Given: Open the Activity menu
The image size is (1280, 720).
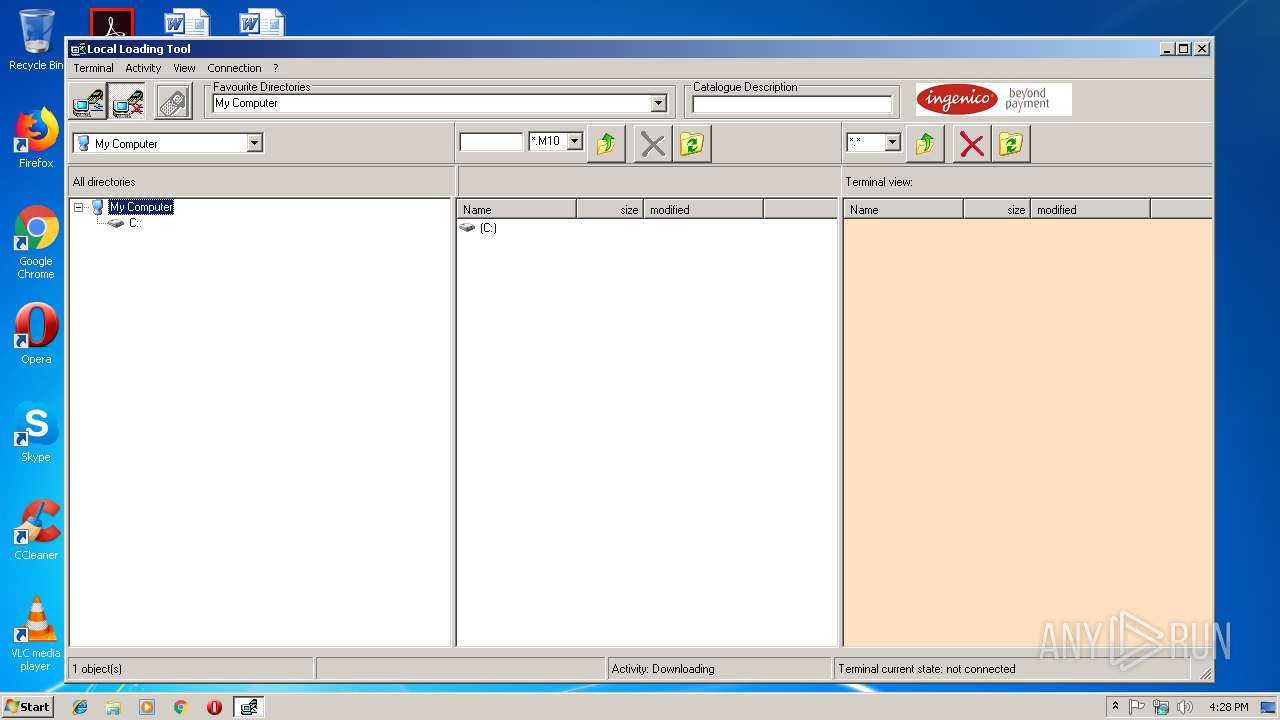Looking at the screenshot, I should click(x=143, y=68).
